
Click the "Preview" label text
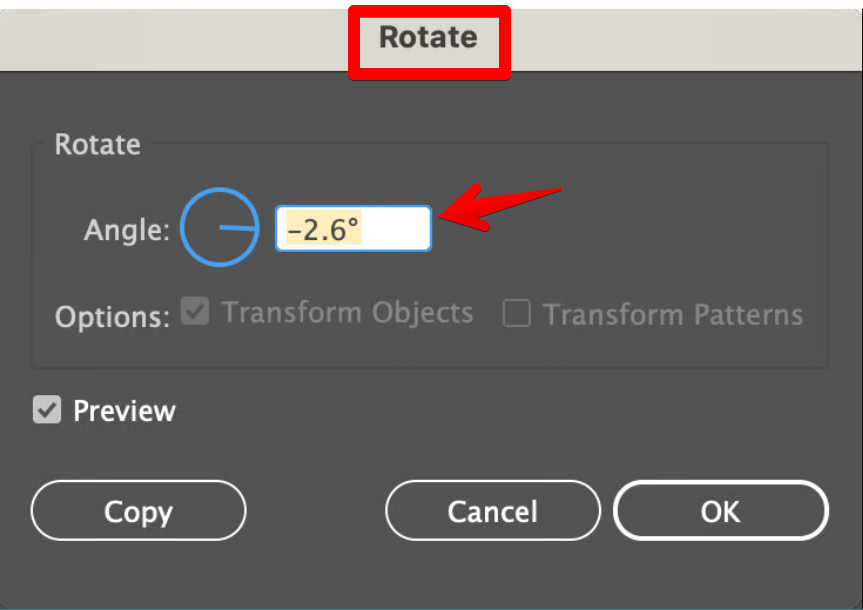(x=124, y=411)
